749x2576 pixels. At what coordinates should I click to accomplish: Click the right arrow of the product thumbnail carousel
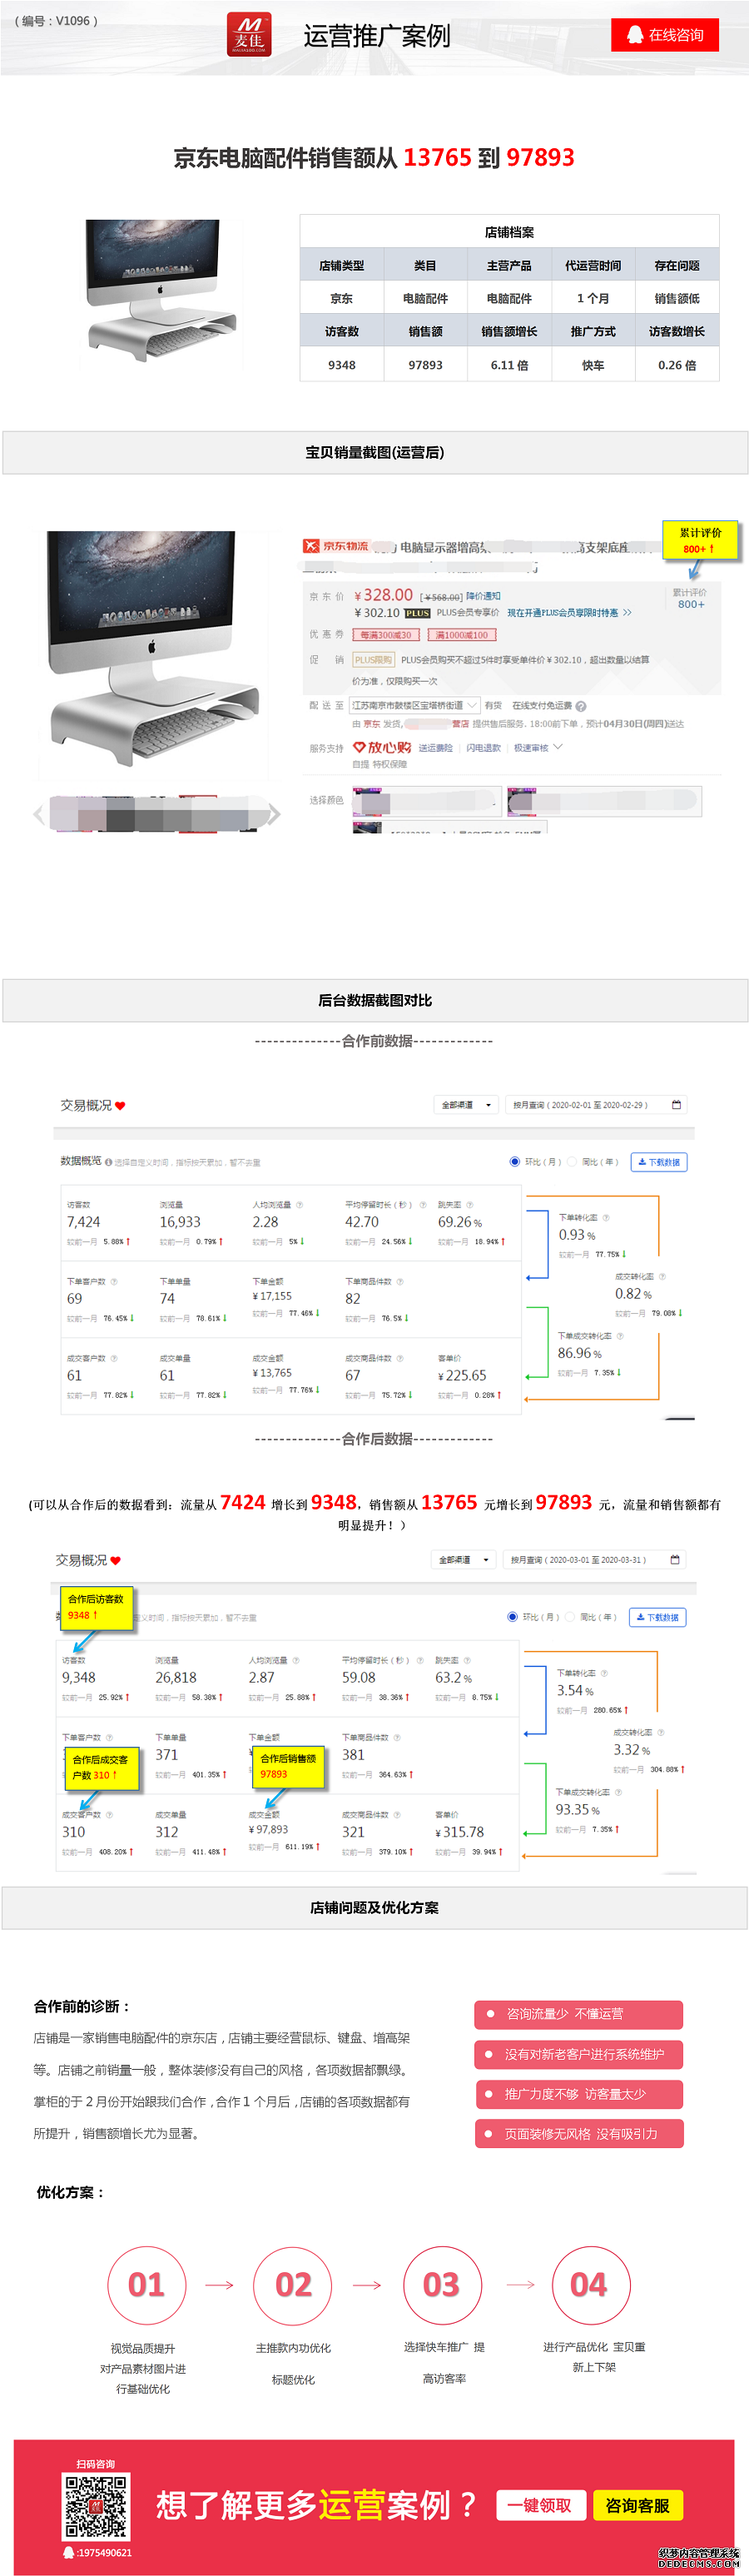pos(274,815)
